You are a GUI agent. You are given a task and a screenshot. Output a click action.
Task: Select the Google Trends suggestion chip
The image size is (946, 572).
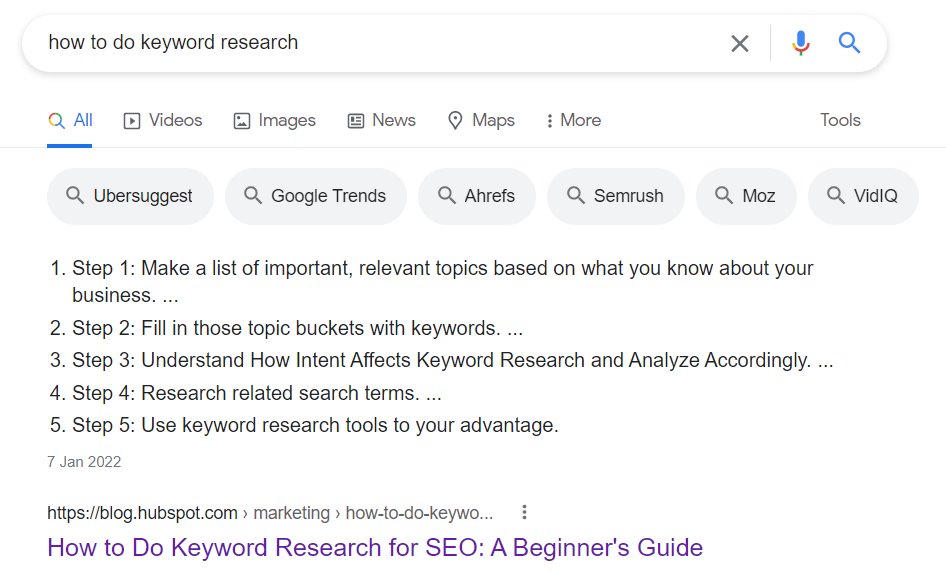point(316,196)
